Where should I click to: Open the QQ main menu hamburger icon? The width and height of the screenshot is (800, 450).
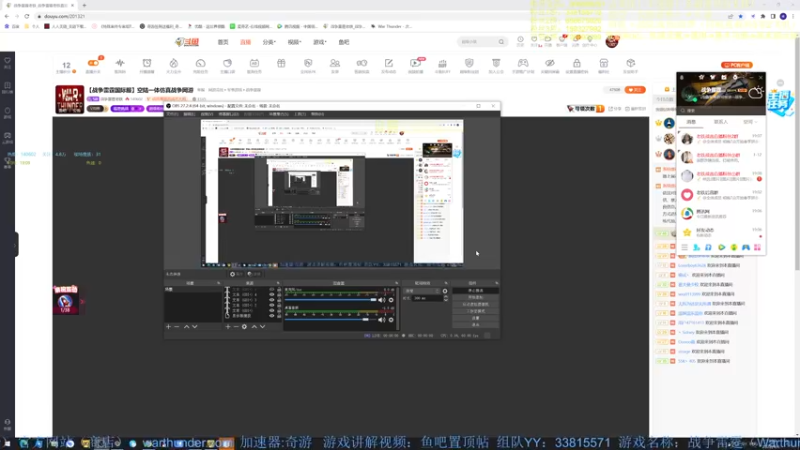tap(684, 247)
